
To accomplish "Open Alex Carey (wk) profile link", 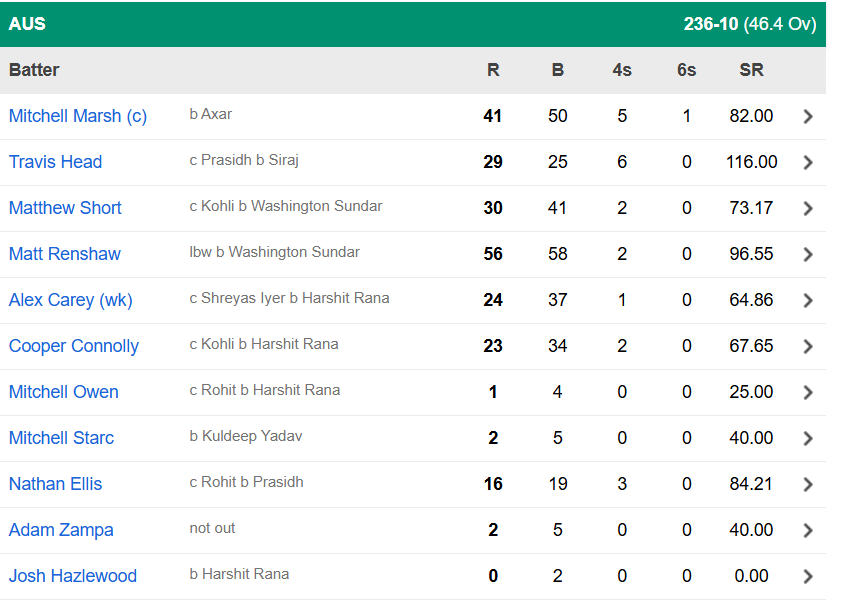I will (71, 300).
